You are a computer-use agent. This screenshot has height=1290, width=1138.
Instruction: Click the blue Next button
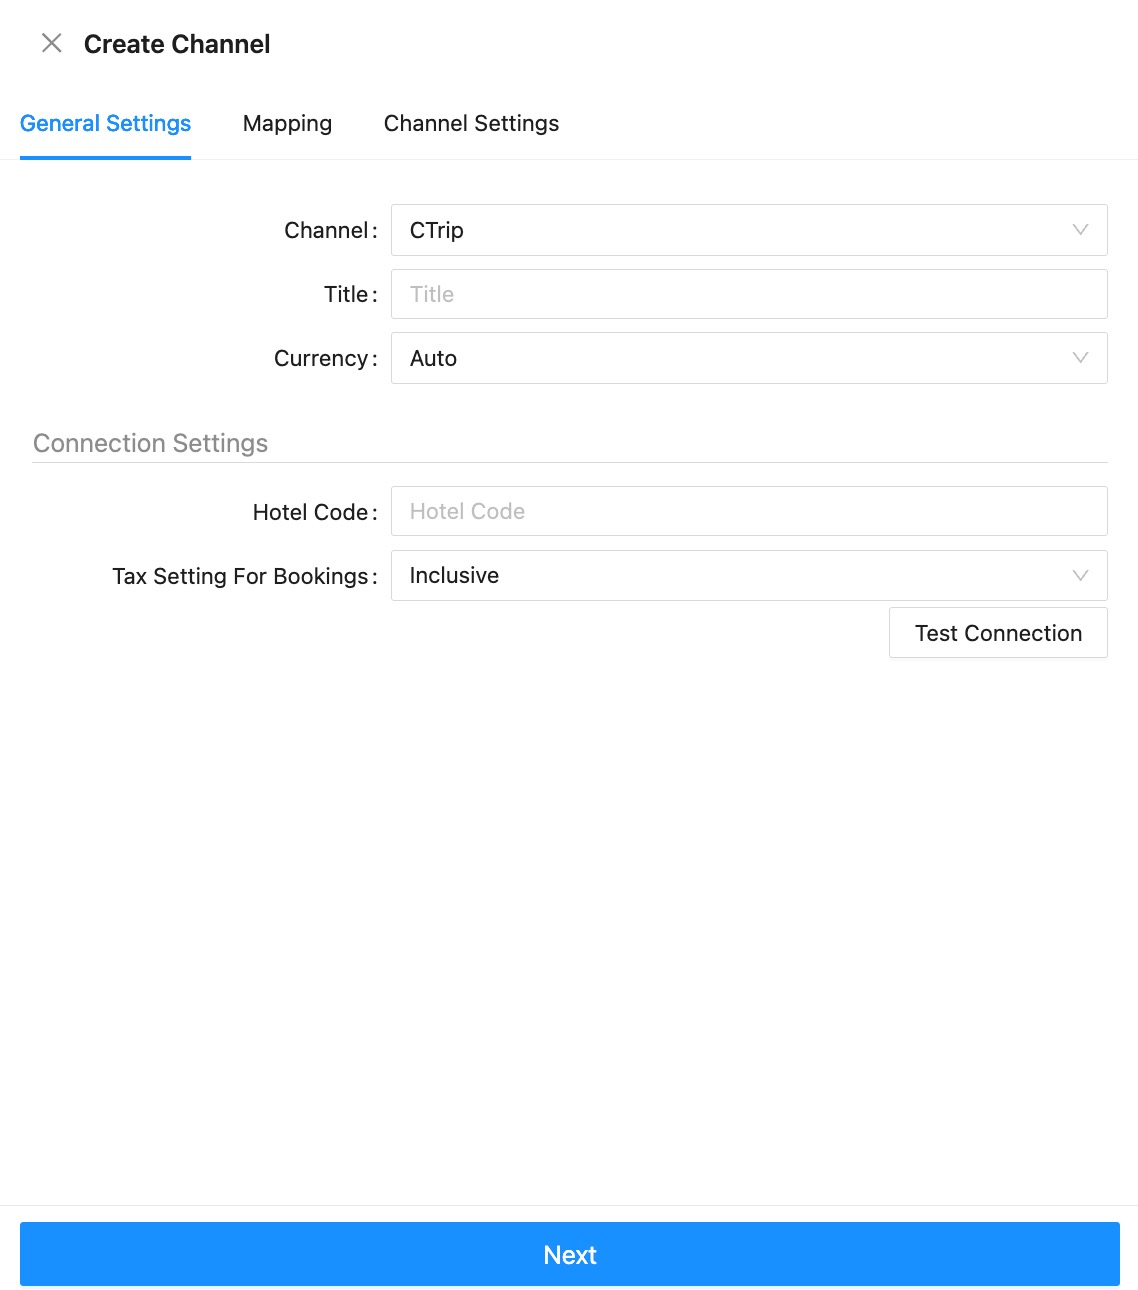click(x=569, y=1254)
